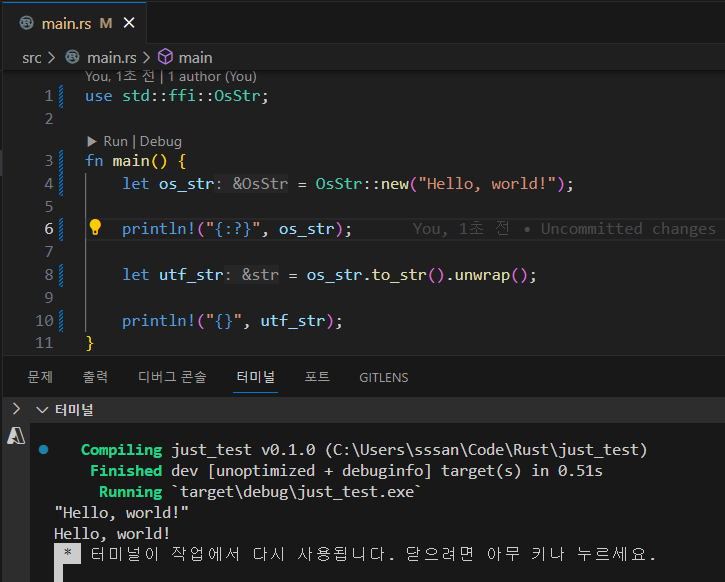The image size is (725, 582).
Task: Collapse the 터미널 section chevron
Action: pyautogui.click(x=41, y=409)
